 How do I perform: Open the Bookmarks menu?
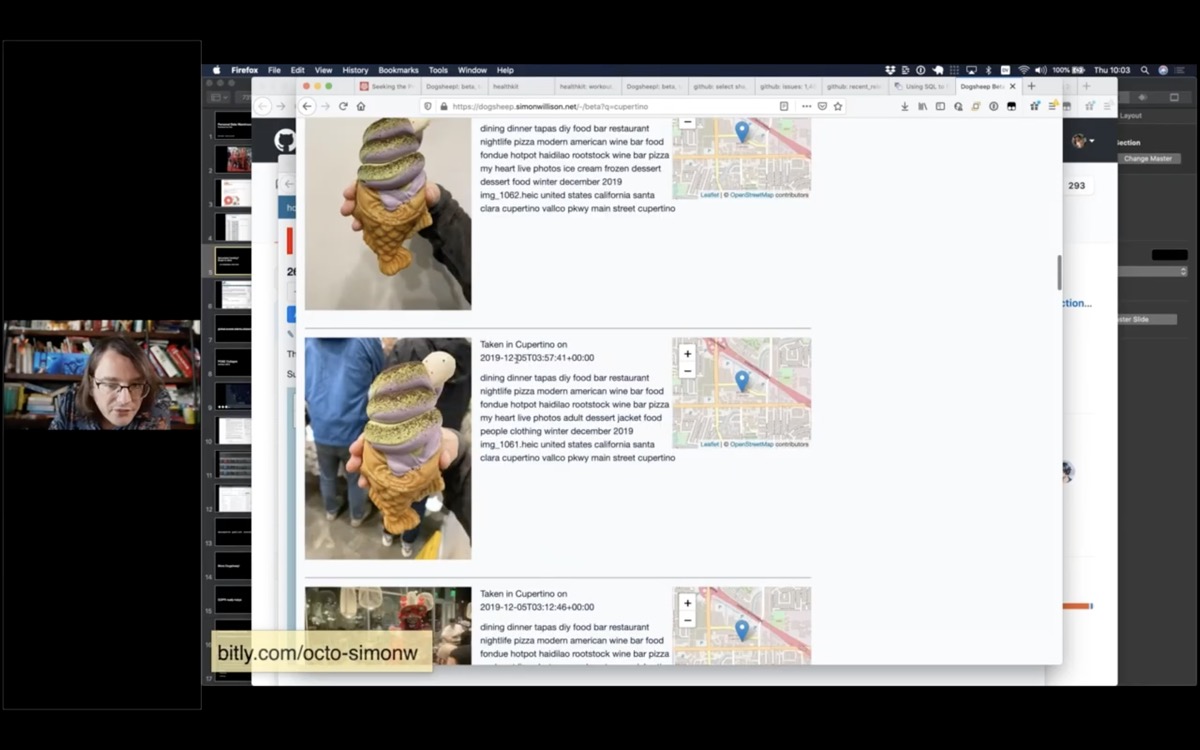(x=398, y=70)
